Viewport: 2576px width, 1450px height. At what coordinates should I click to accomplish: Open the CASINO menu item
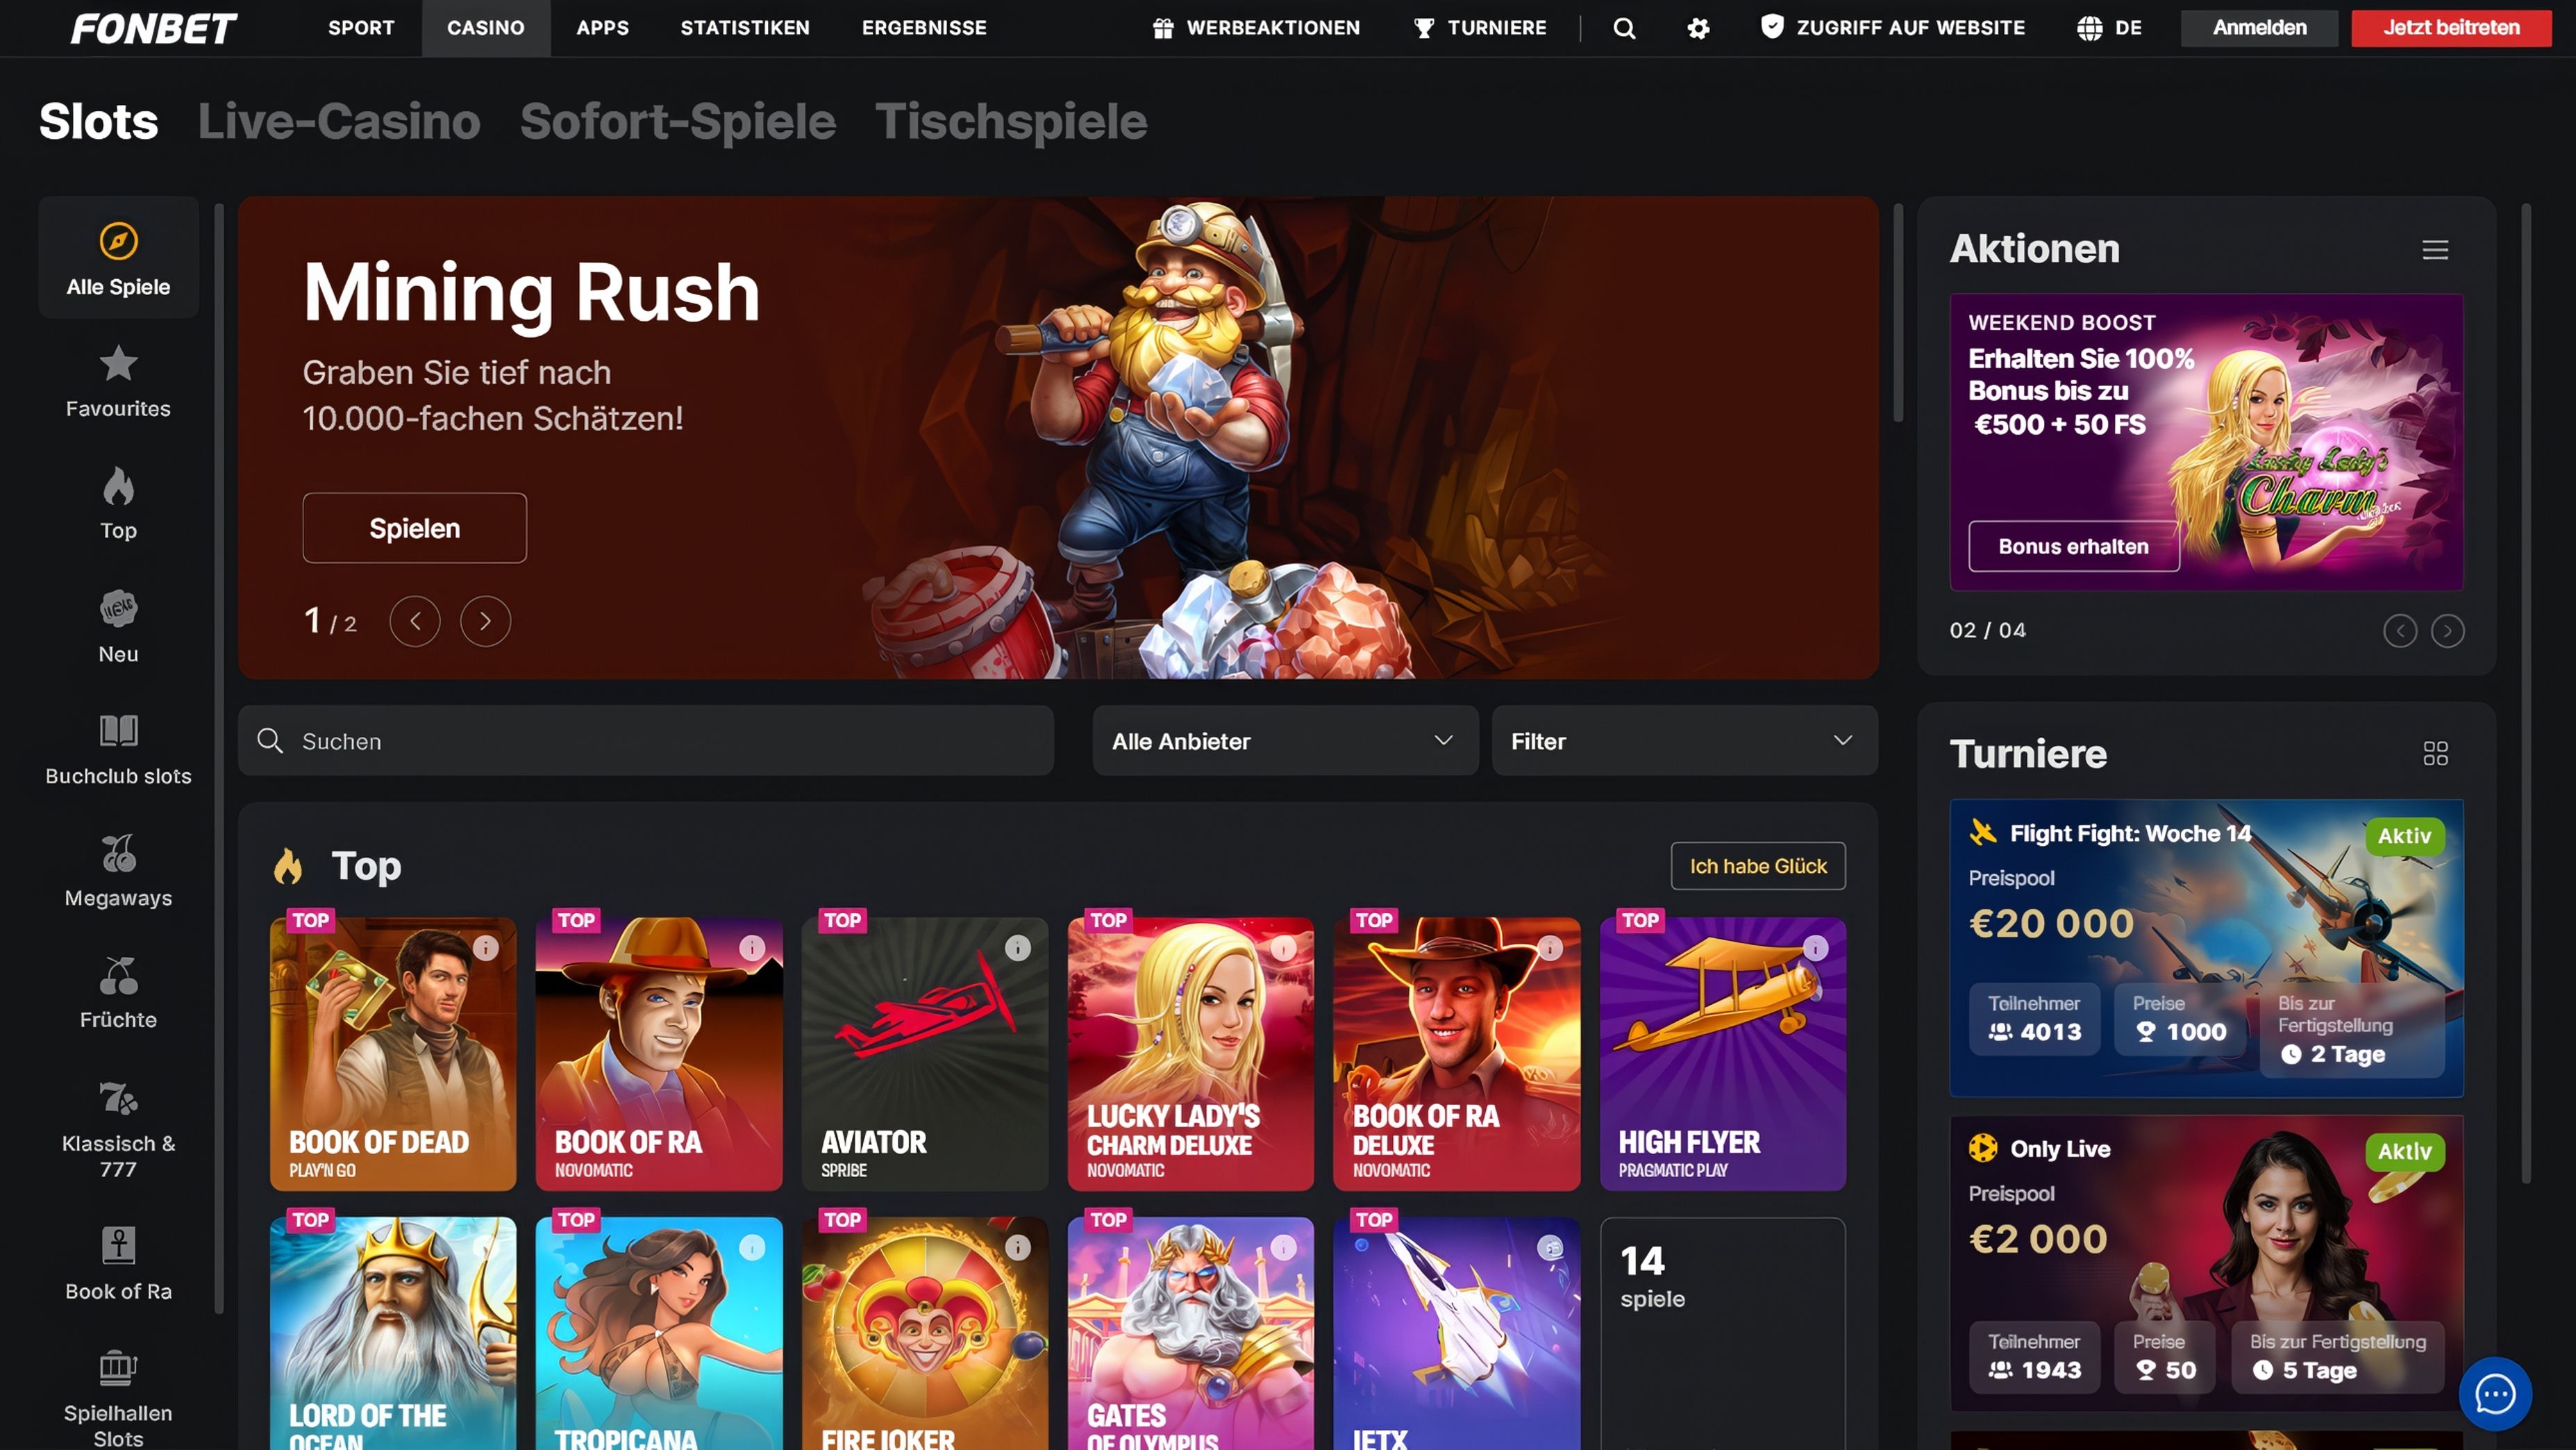click(486, 28)
